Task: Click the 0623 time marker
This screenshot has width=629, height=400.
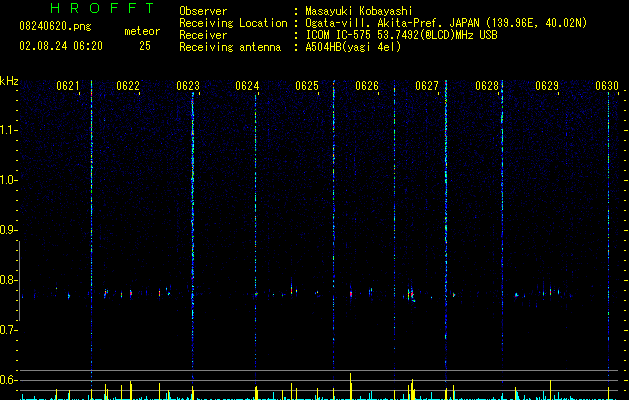Action: [188, 86]
